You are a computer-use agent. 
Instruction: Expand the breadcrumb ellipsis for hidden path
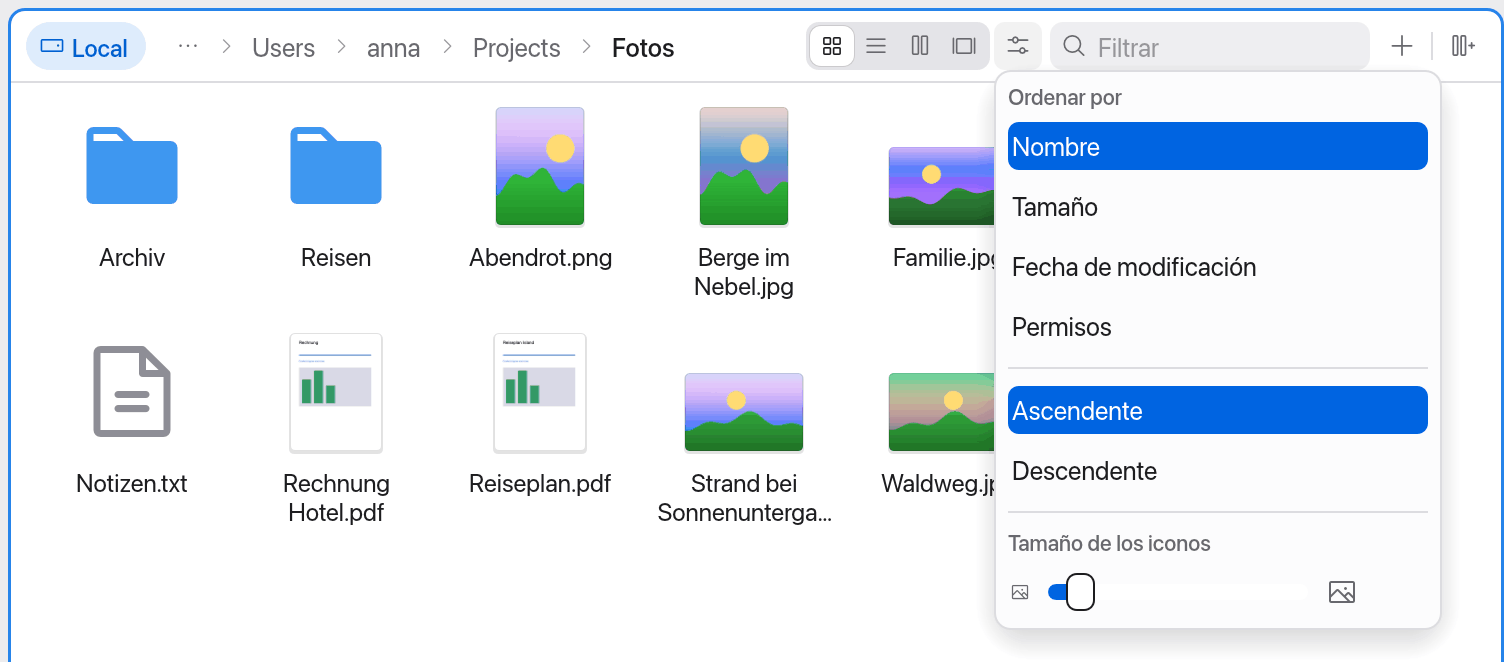click(x=188, y=47)
